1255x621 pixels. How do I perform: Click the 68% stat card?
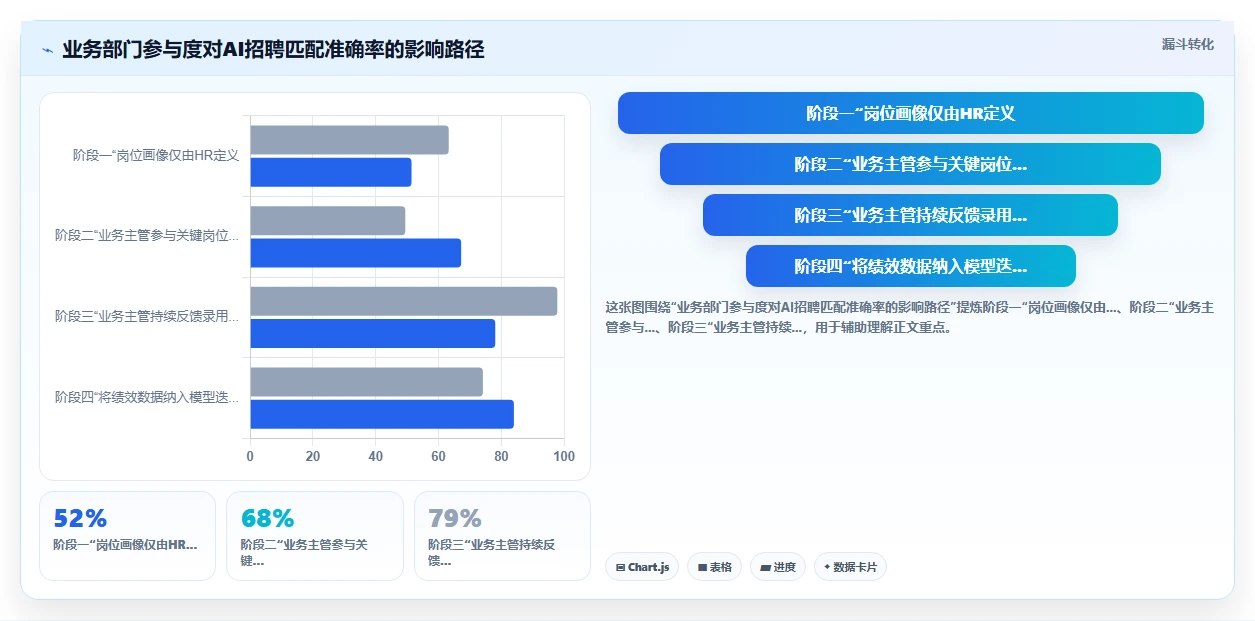tap(315, 536)
